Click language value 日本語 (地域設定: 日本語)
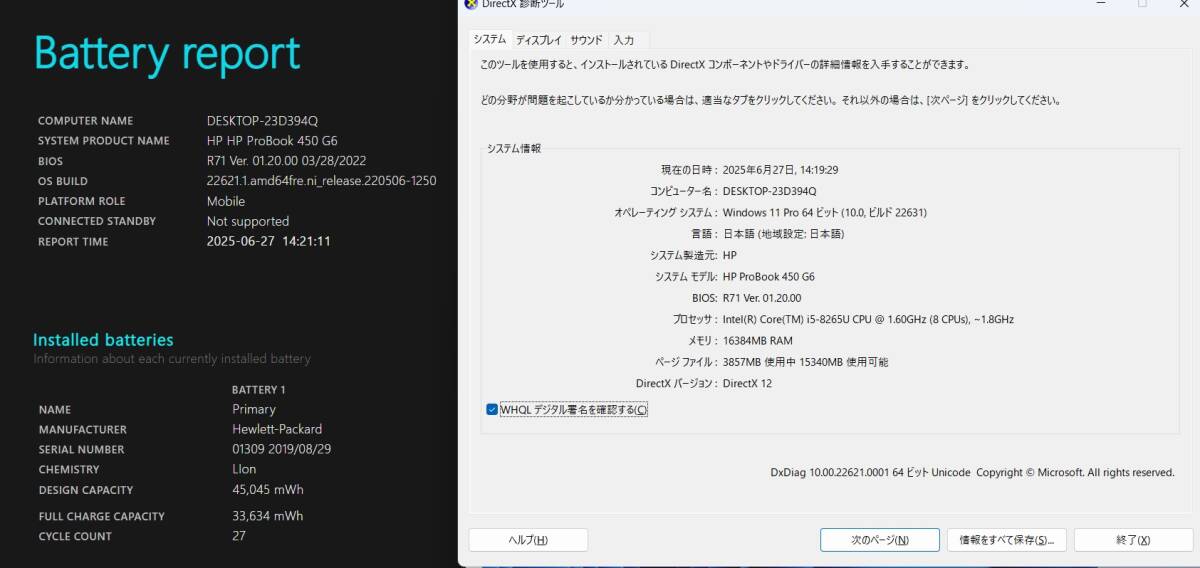Image resolution: width=1200 pixels, height=568 pixels. [783, 234]
